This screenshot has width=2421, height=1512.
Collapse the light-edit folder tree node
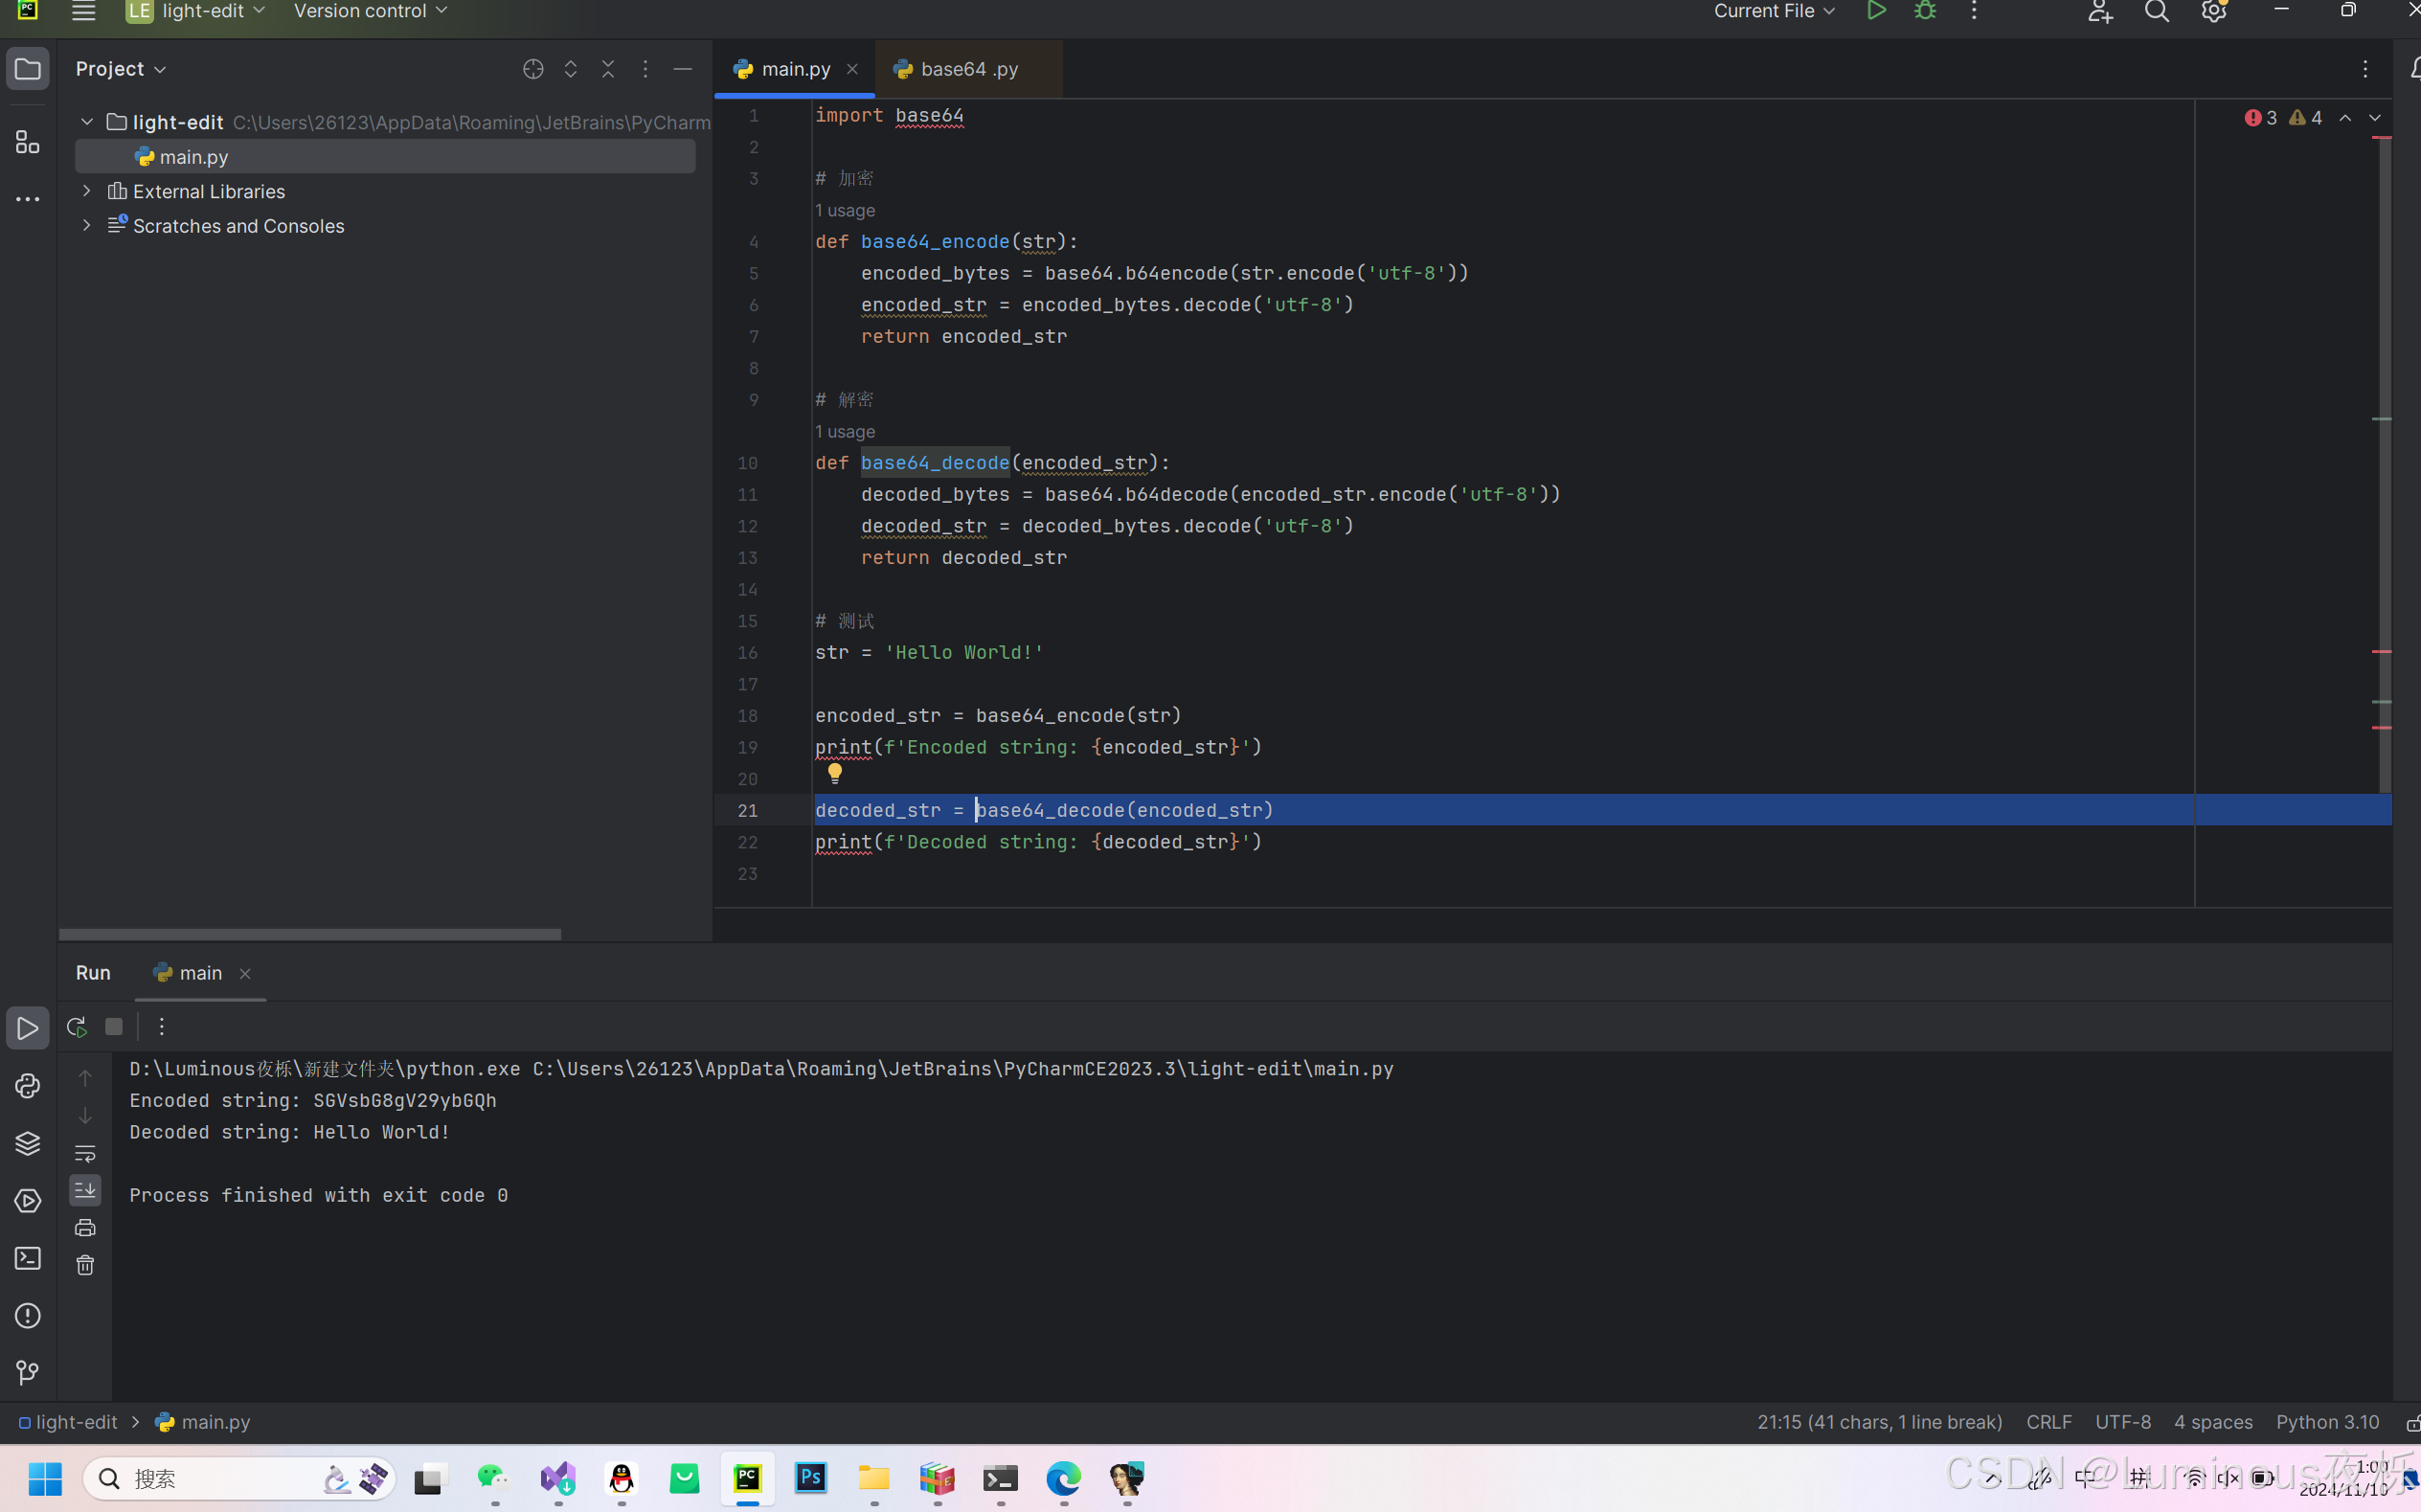click(87, 122)
